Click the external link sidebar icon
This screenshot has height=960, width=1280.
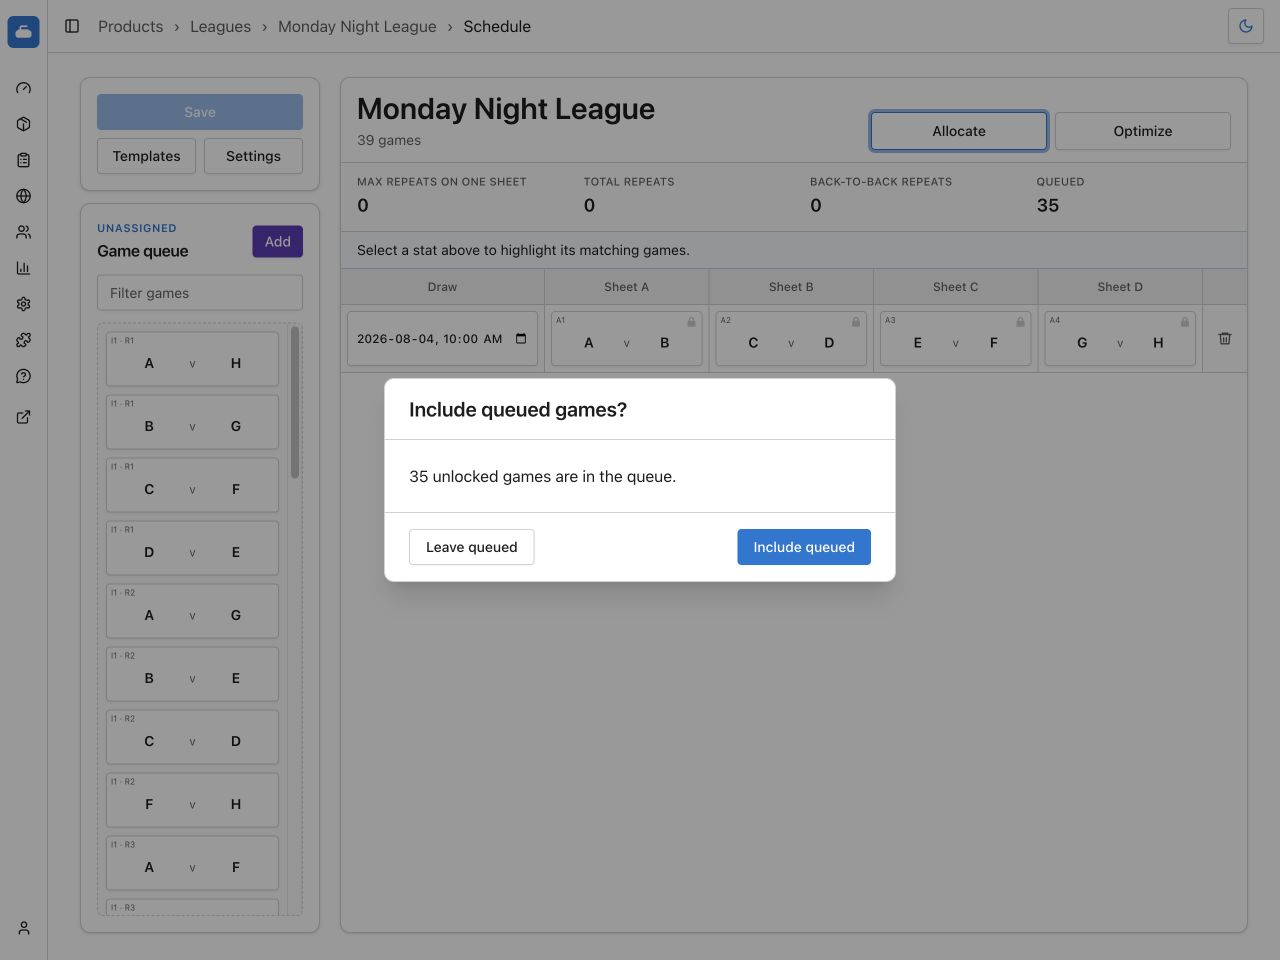(x=24, y=417)
